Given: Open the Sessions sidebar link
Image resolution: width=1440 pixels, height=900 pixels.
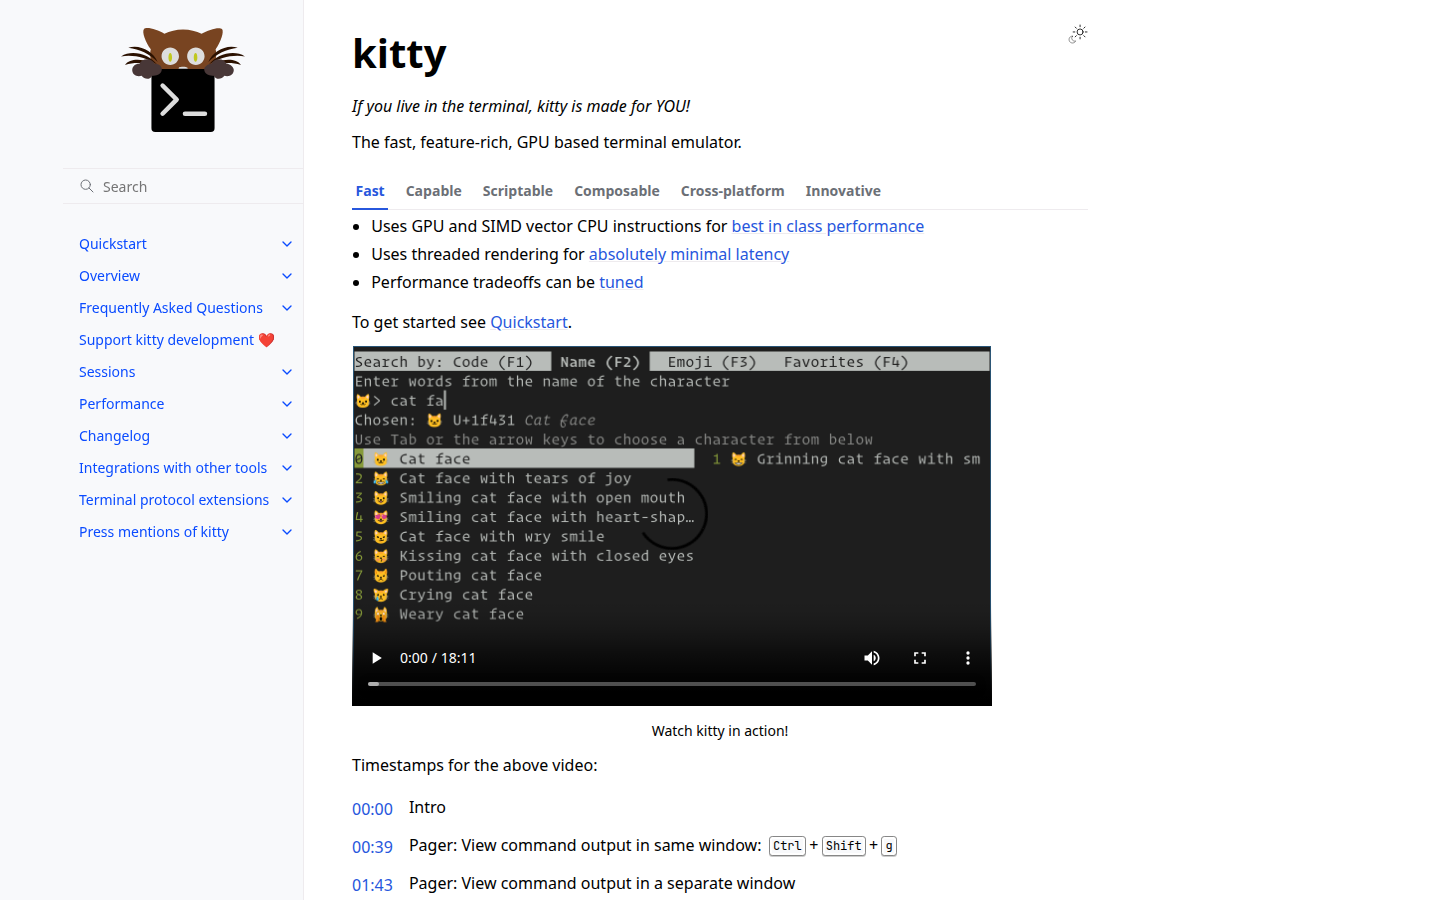Looking at the screenshot, I should (x=107, y=372).
